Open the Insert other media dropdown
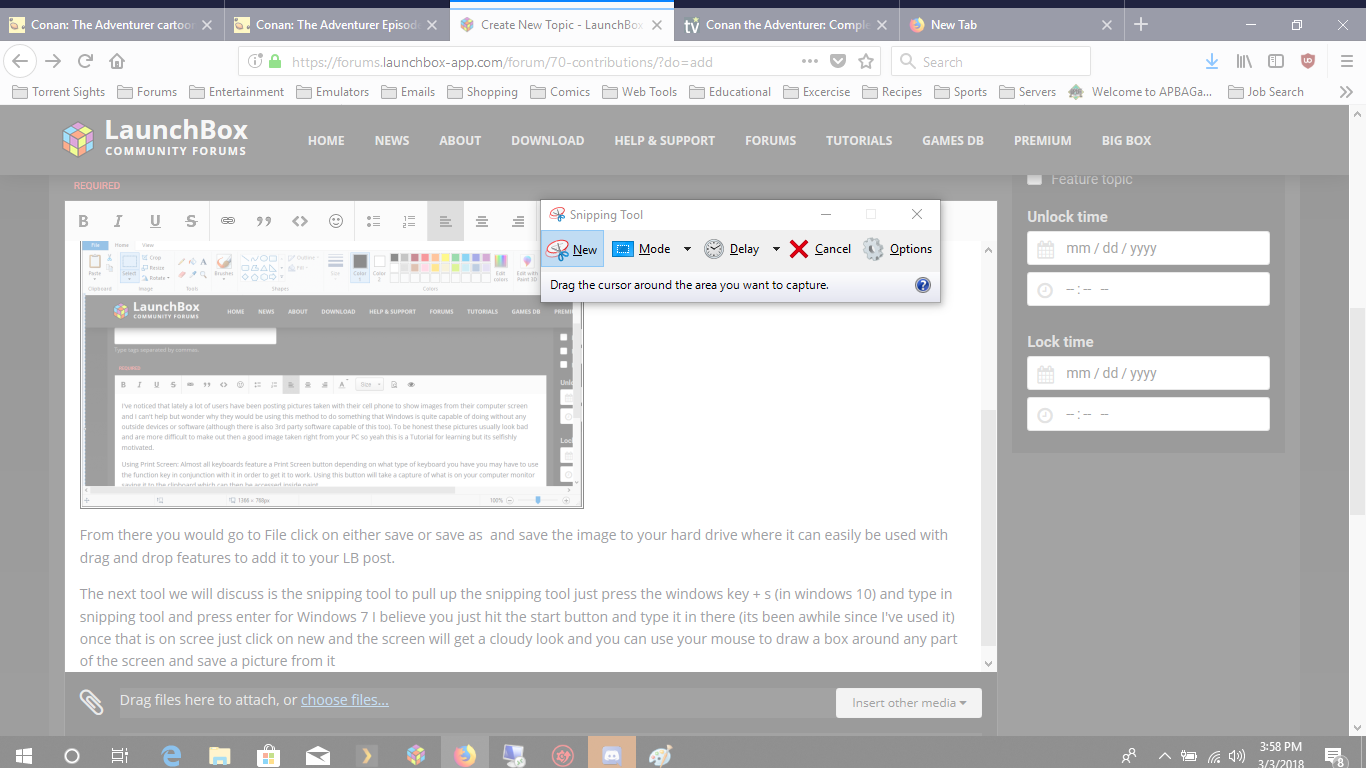The width and height of the screenshot is (1366, 768). pos(908,703)
